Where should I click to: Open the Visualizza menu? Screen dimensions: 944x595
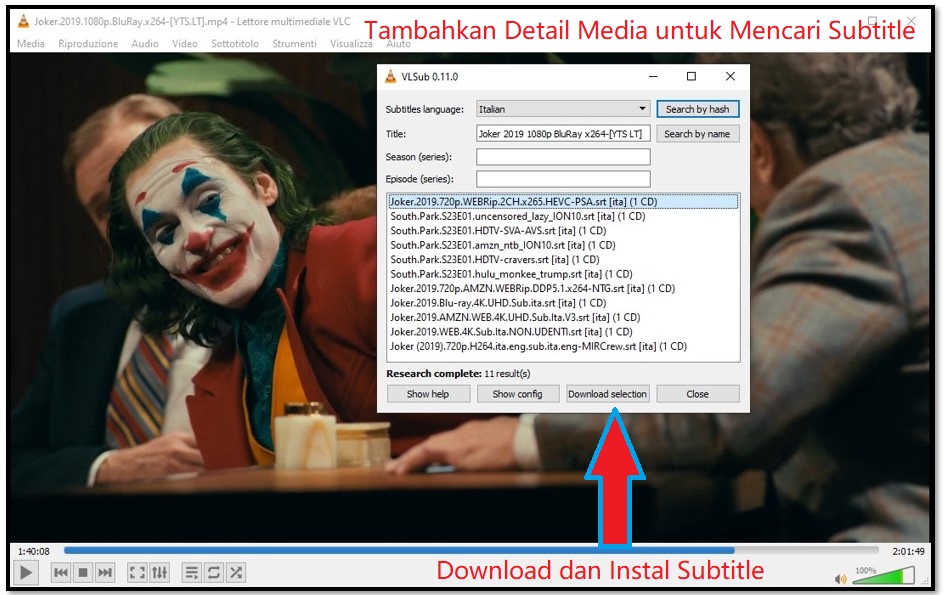point(351,43)
